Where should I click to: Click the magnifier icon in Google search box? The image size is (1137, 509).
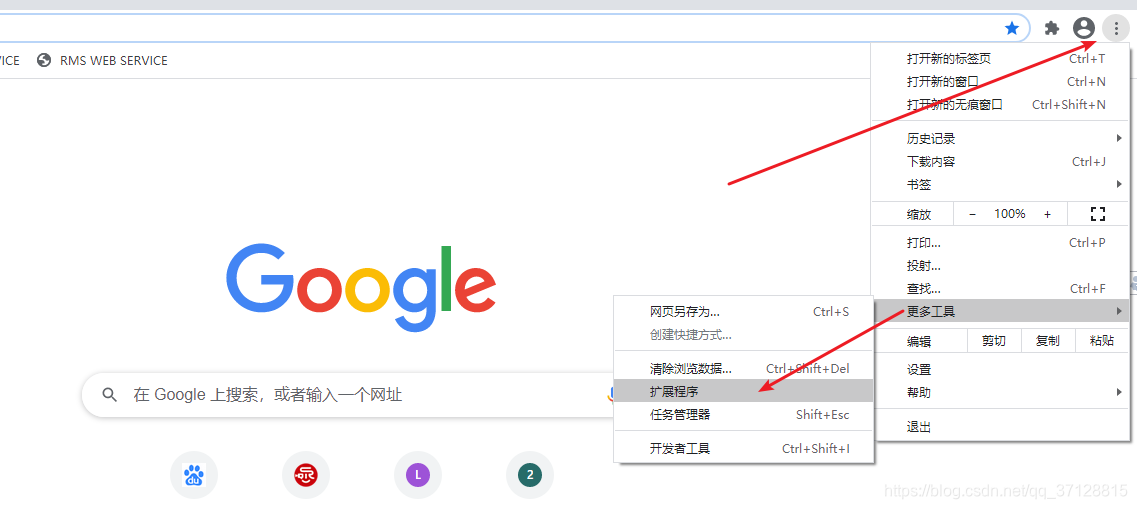(x=109, y=395)
